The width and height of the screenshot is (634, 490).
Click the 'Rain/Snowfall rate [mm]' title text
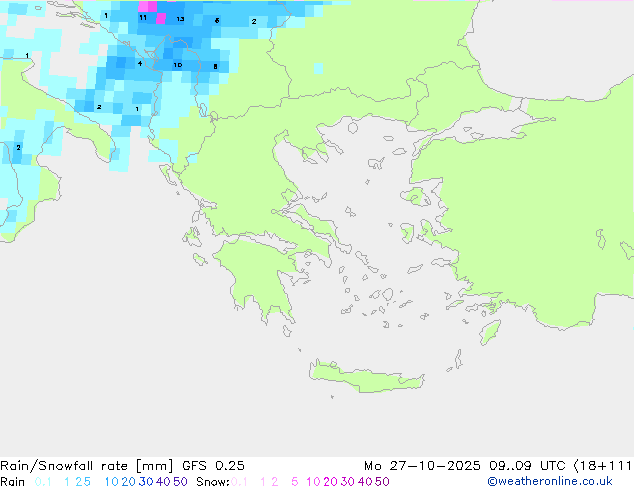[x=87, y=466]
